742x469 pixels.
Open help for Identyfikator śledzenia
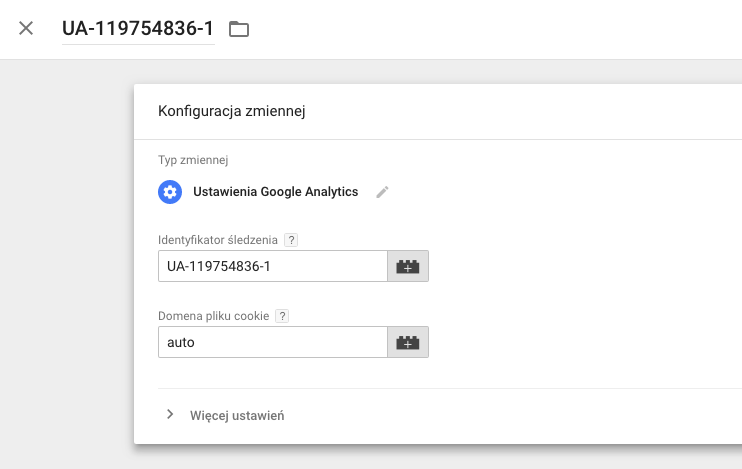291,240
